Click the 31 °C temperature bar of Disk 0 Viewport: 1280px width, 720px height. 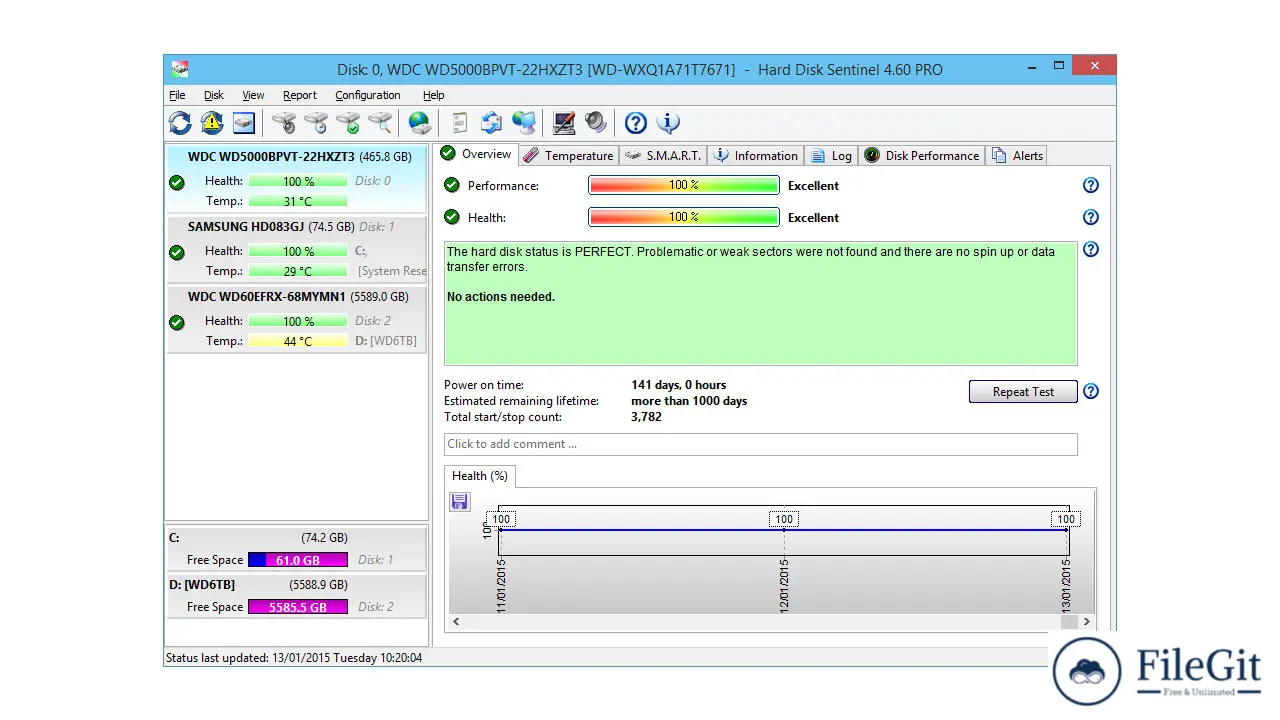tap(298, 201)
